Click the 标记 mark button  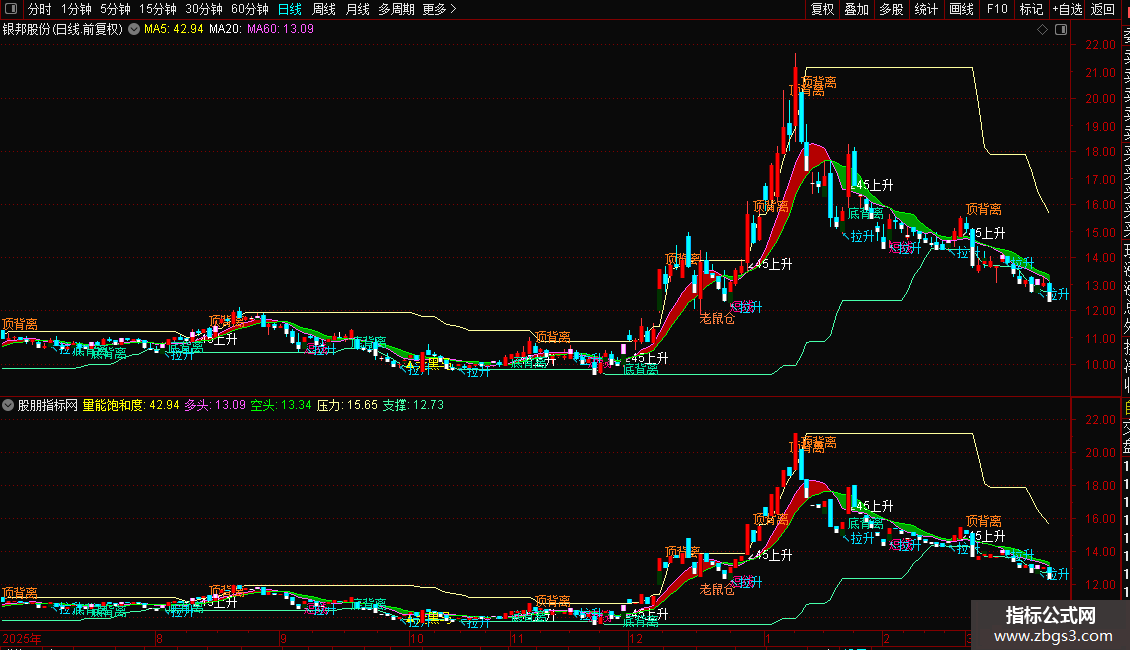1031,9
